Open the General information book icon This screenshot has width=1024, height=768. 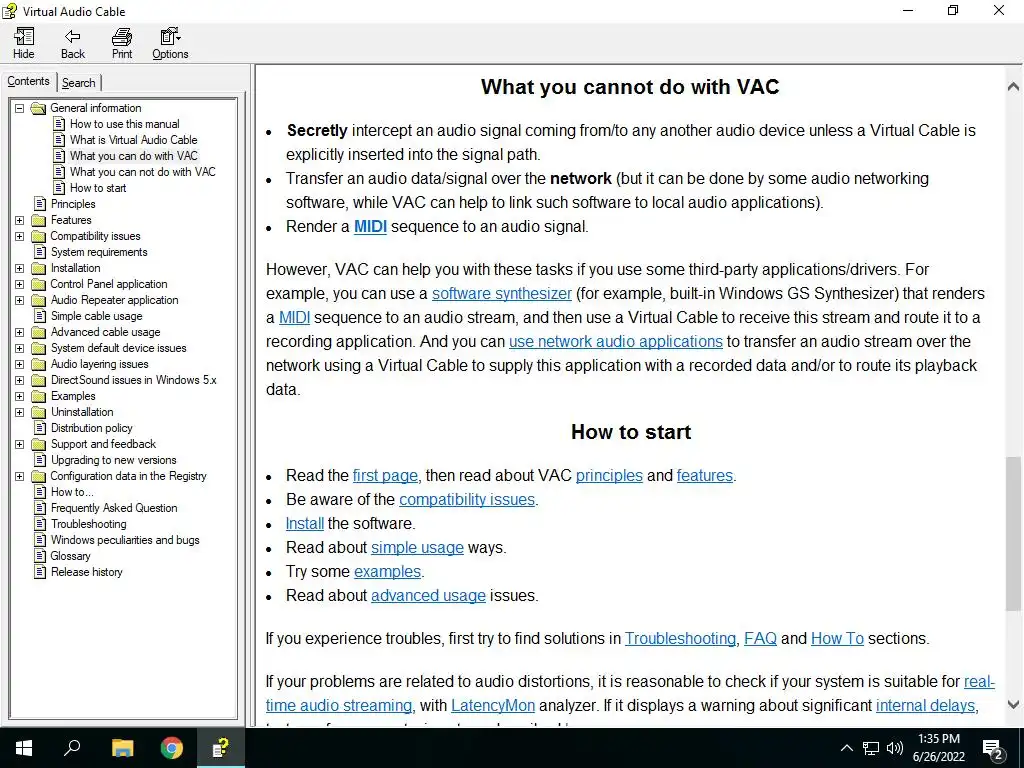[39, 108]
